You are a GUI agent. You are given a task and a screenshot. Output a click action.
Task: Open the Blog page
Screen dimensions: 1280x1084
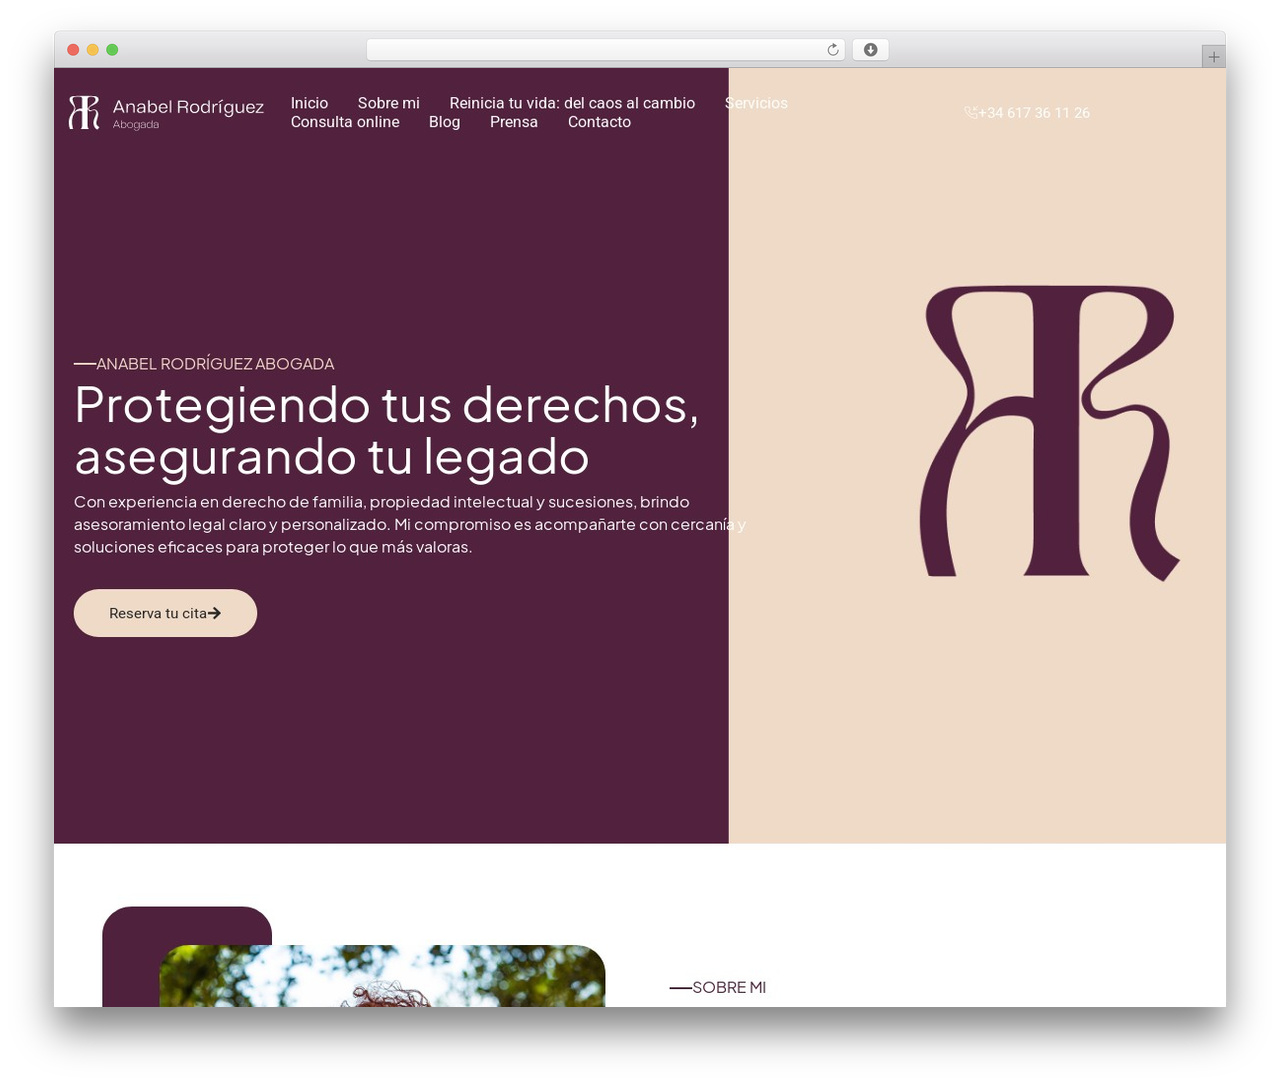[444, 122]
